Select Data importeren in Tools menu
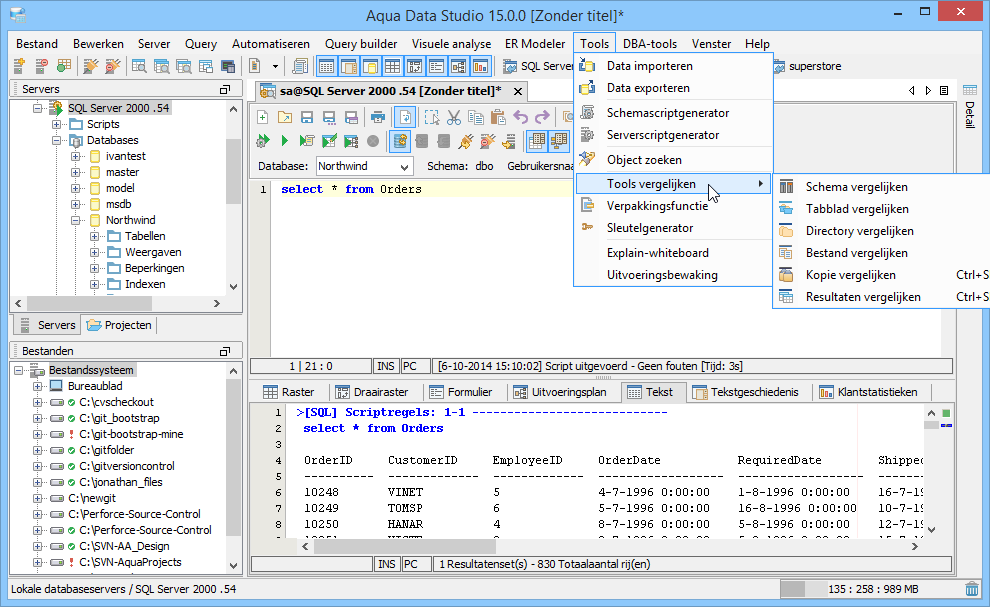Viewport: 990px width, 607px height. tap(649, 66)
